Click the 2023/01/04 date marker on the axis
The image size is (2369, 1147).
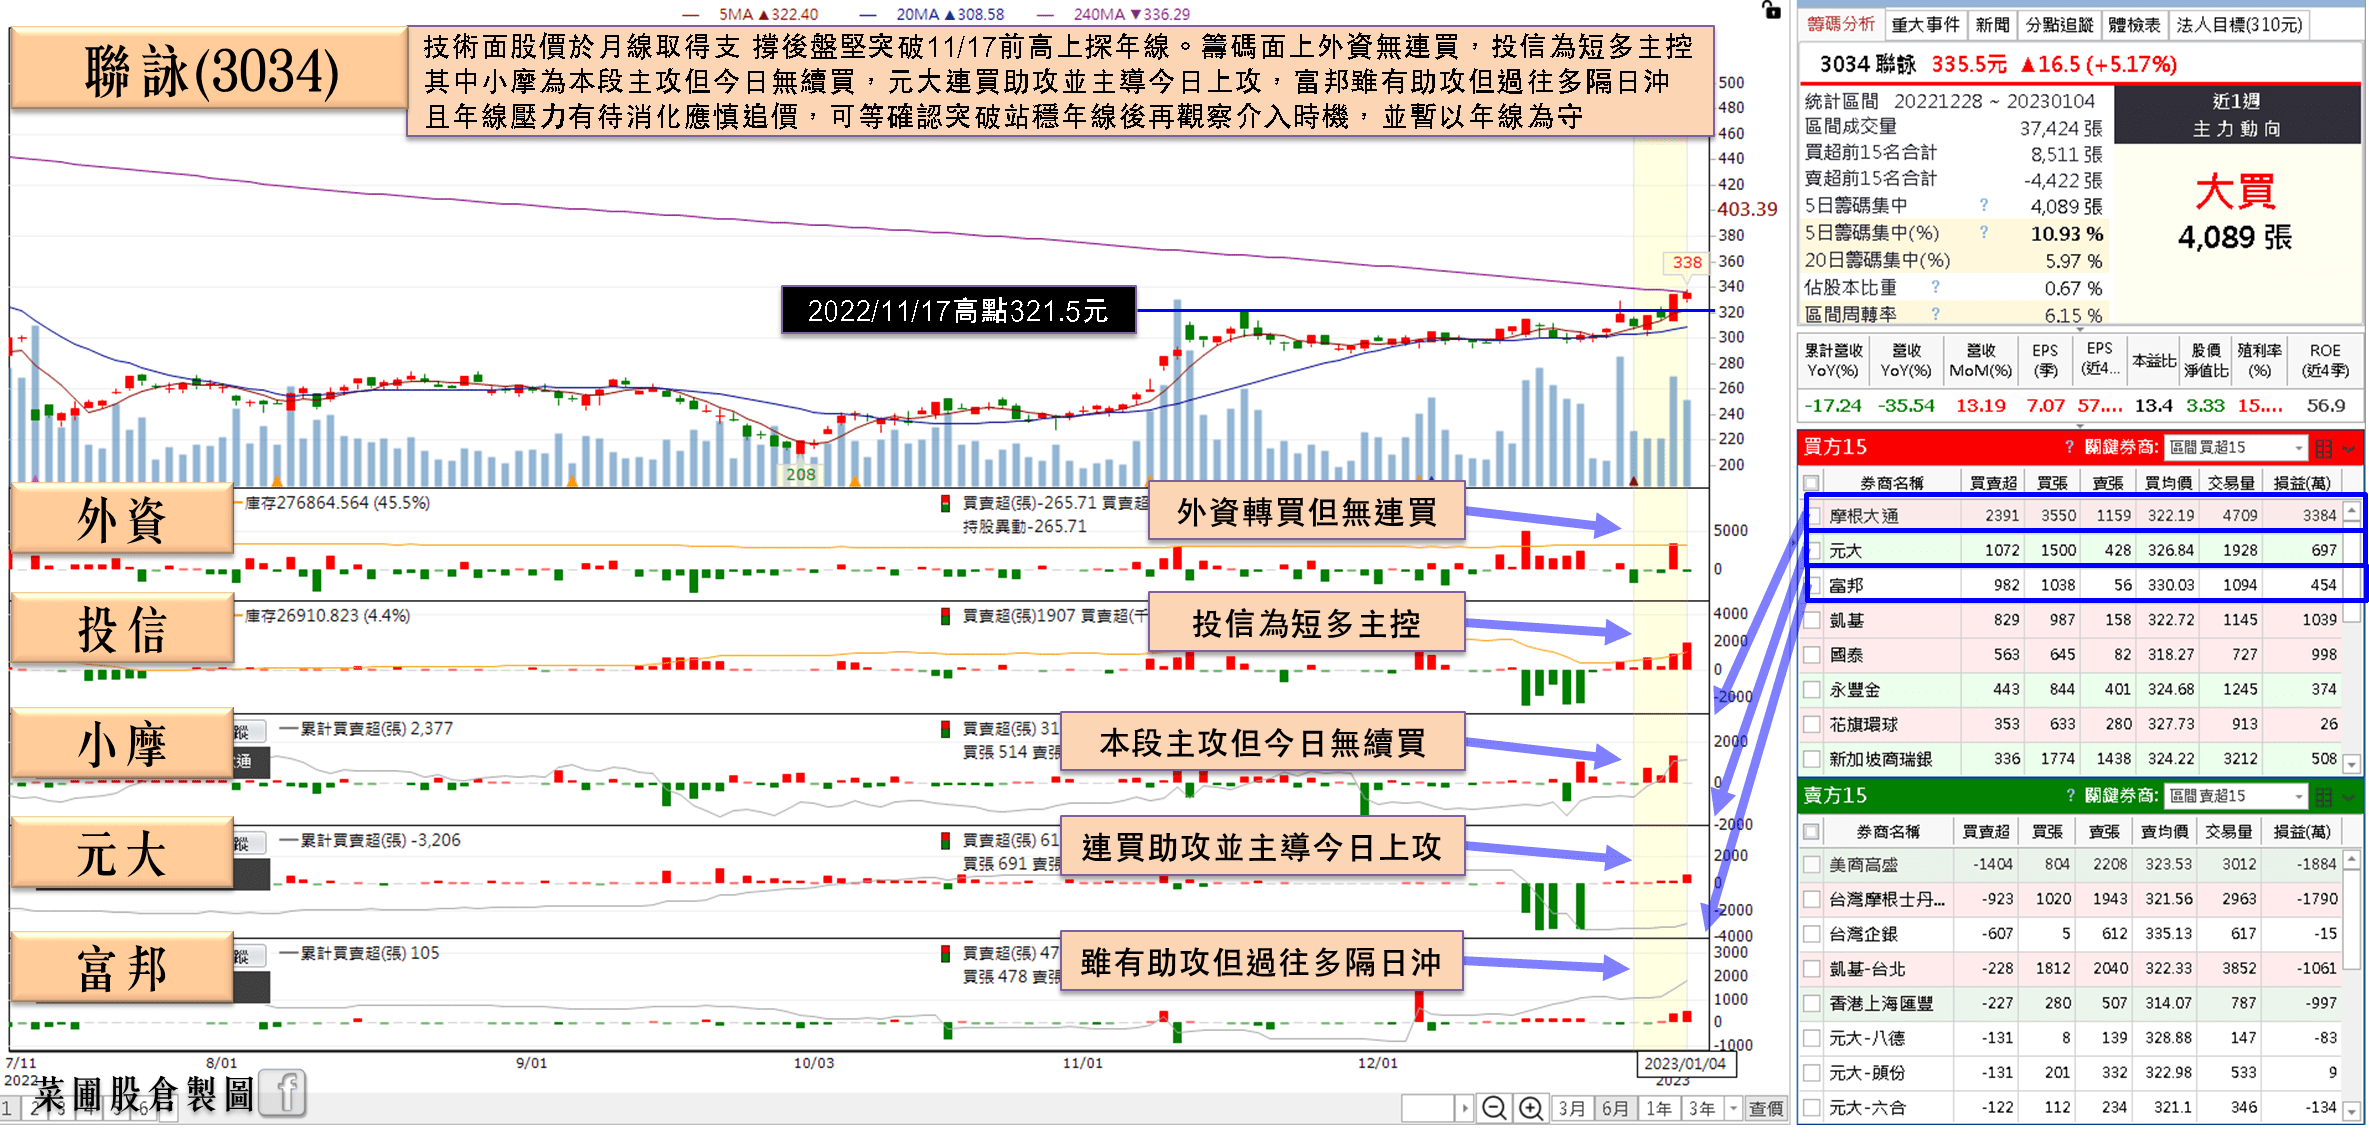tap(1685, 1063)
